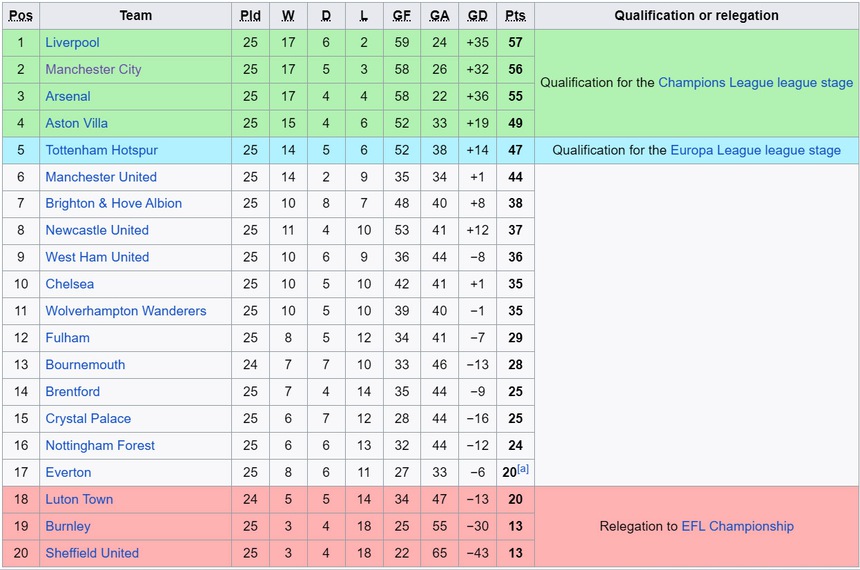Select the Wolverhampton Wanderers link
This screenshot has width=860, height=570.
tap(125, 311)
